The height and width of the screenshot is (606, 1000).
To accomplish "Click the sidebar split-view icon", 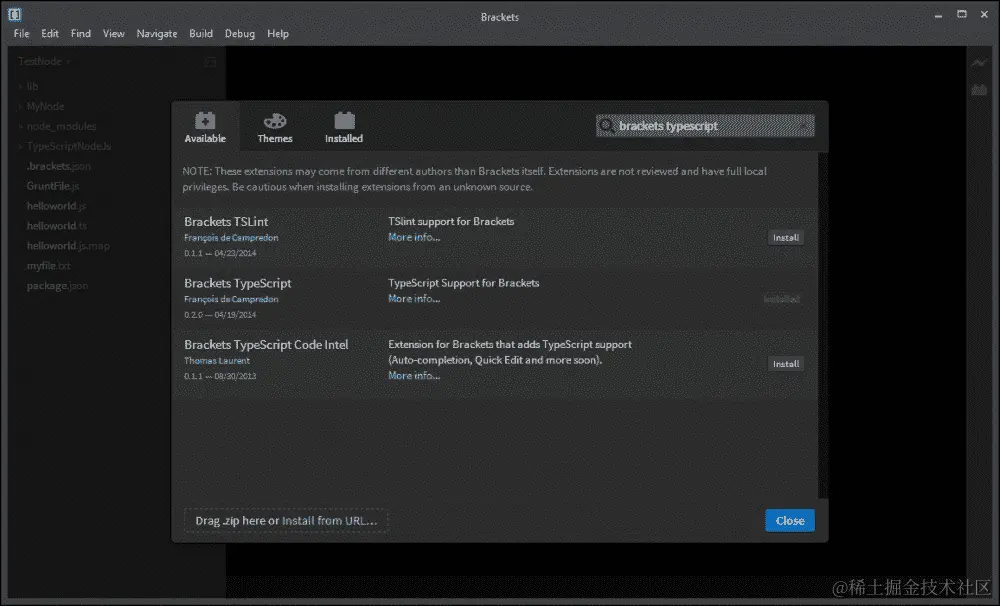I will [210, 61].
